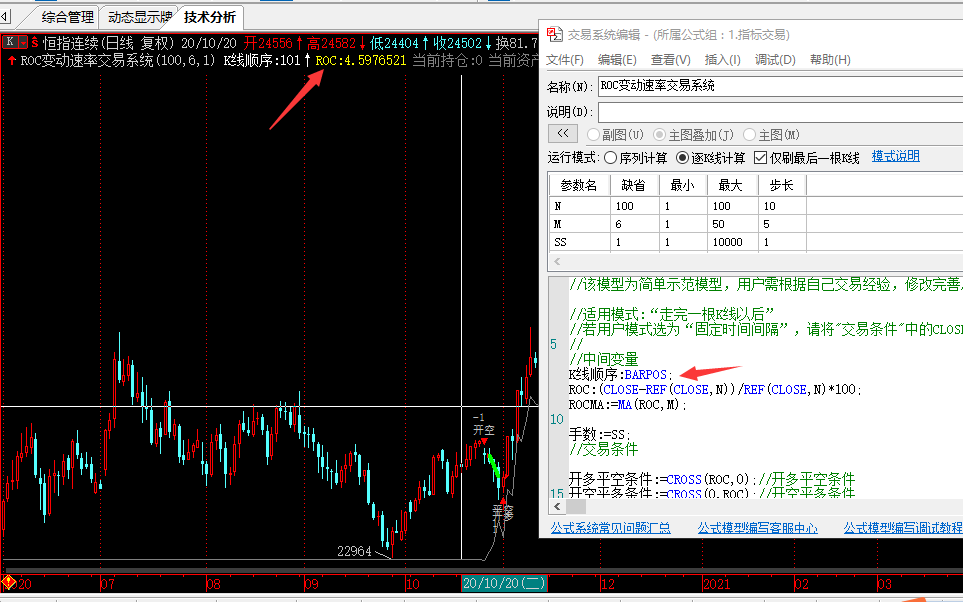Switch to the 综合管理 tab
Screen dimensions: 963x602
pyautogui.click(x=68, y=17)
